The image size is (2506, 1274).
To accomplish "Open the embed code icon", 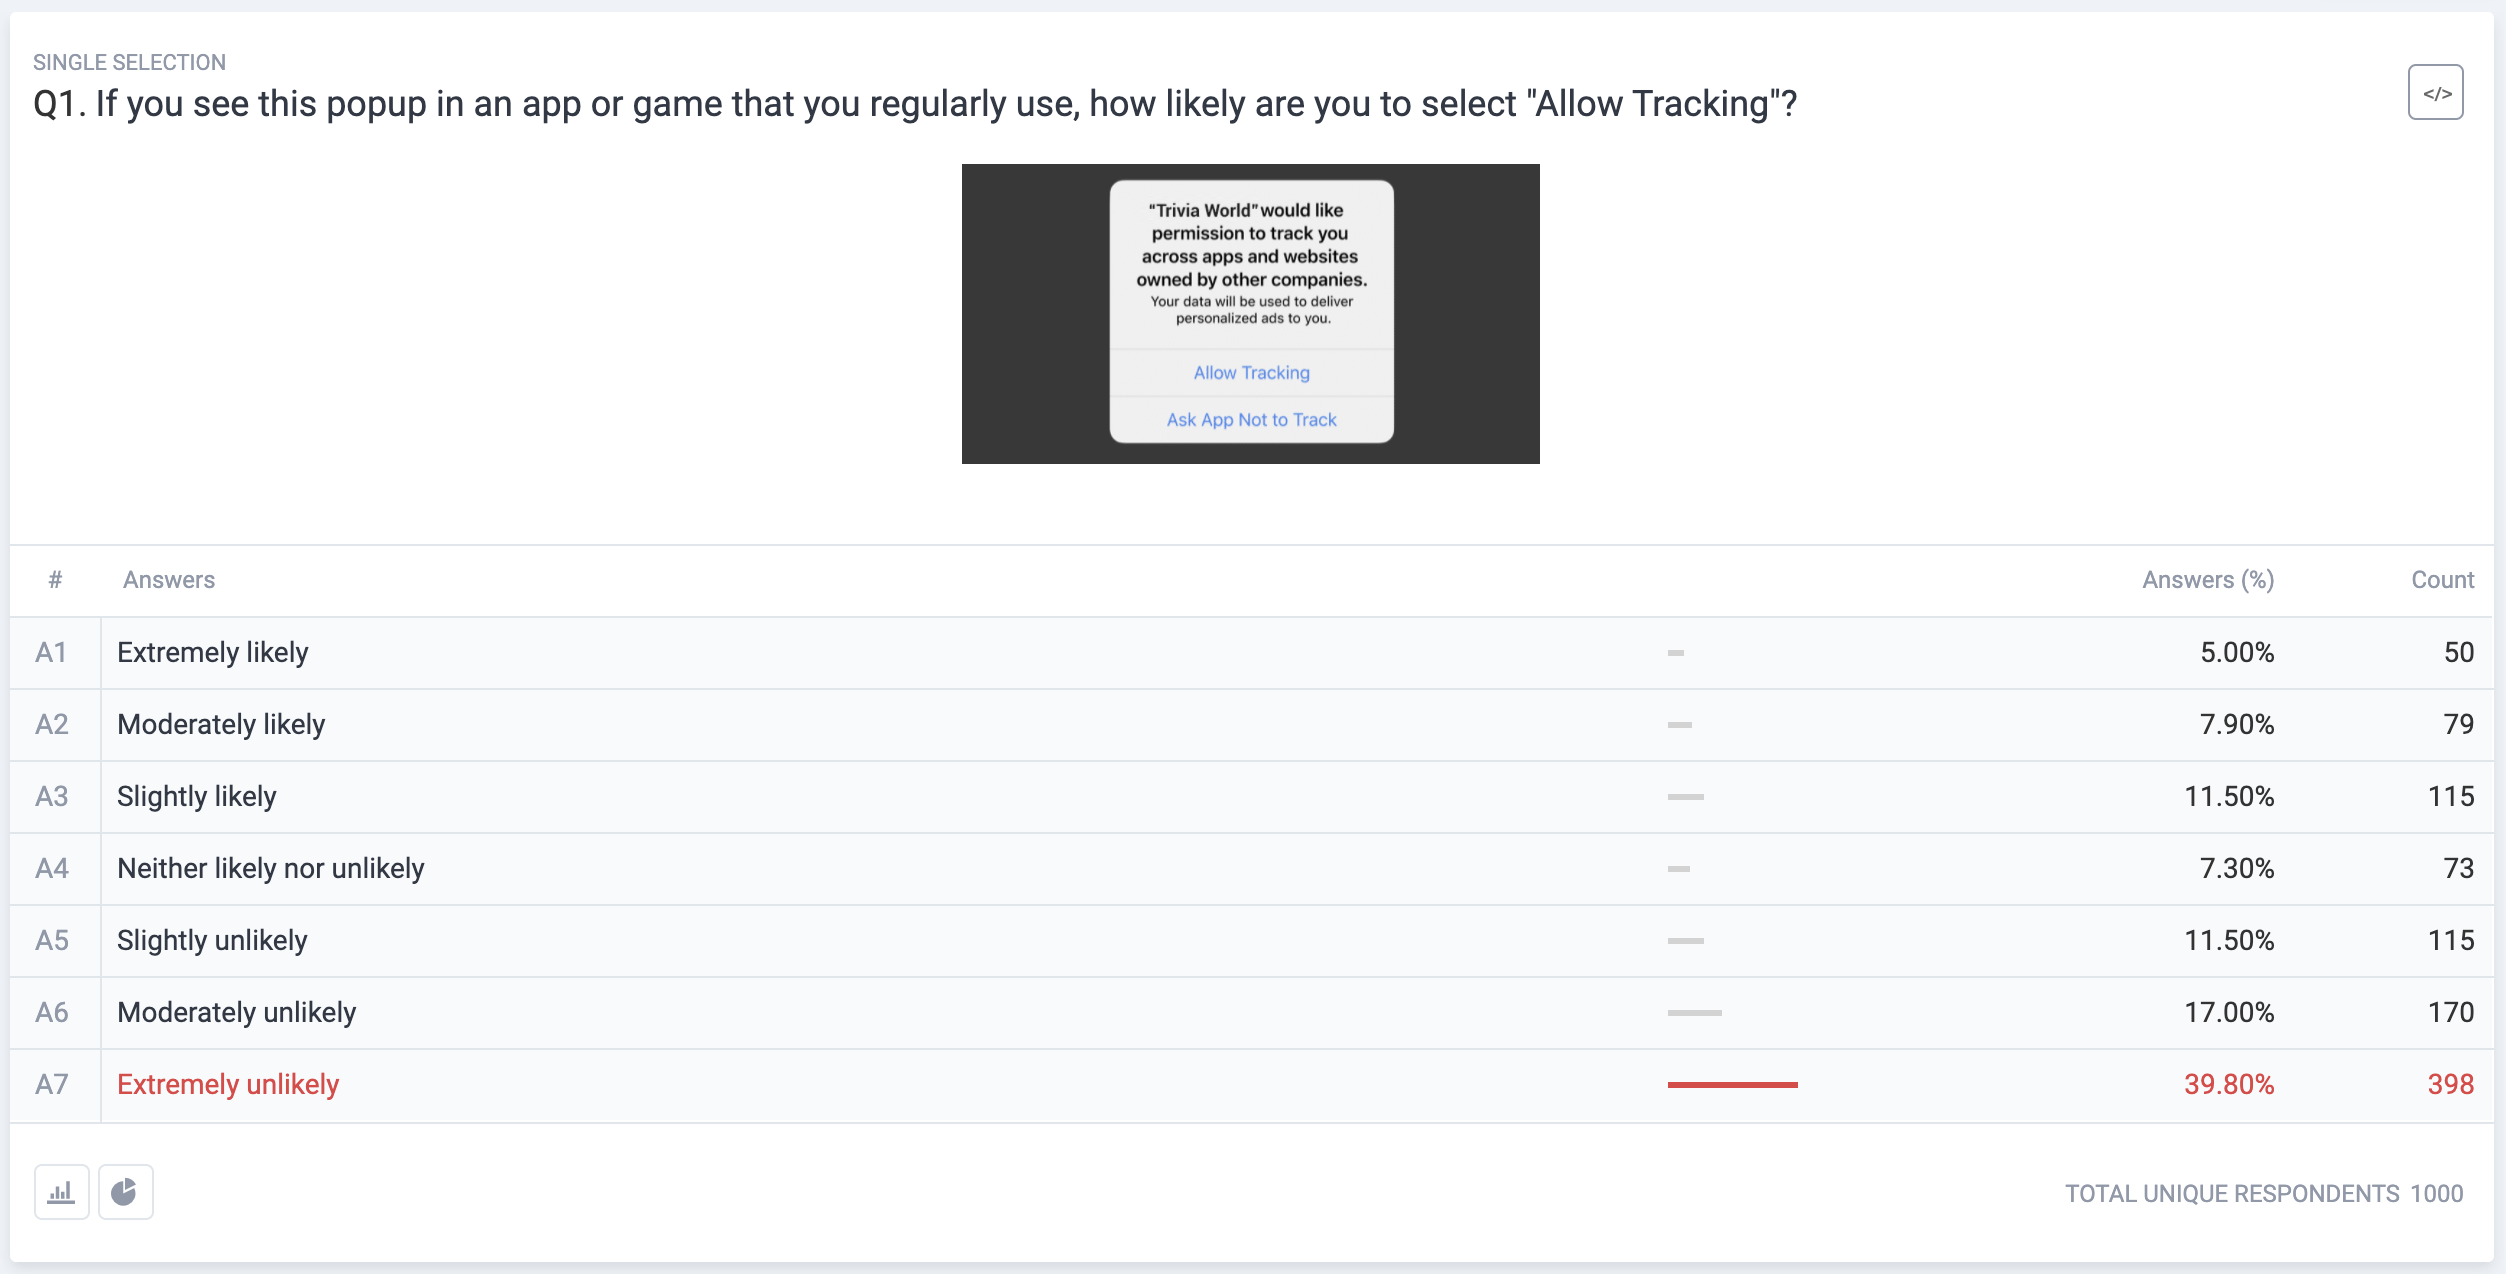I will click(2435, 93).
